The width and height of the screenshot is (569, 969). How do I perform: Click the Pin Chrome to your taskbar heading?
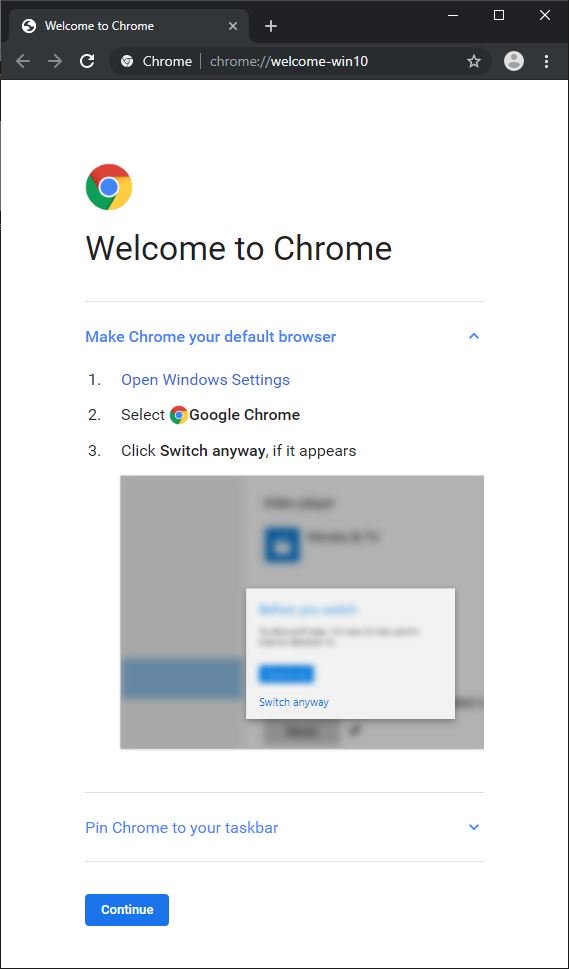tap(182, 827)
